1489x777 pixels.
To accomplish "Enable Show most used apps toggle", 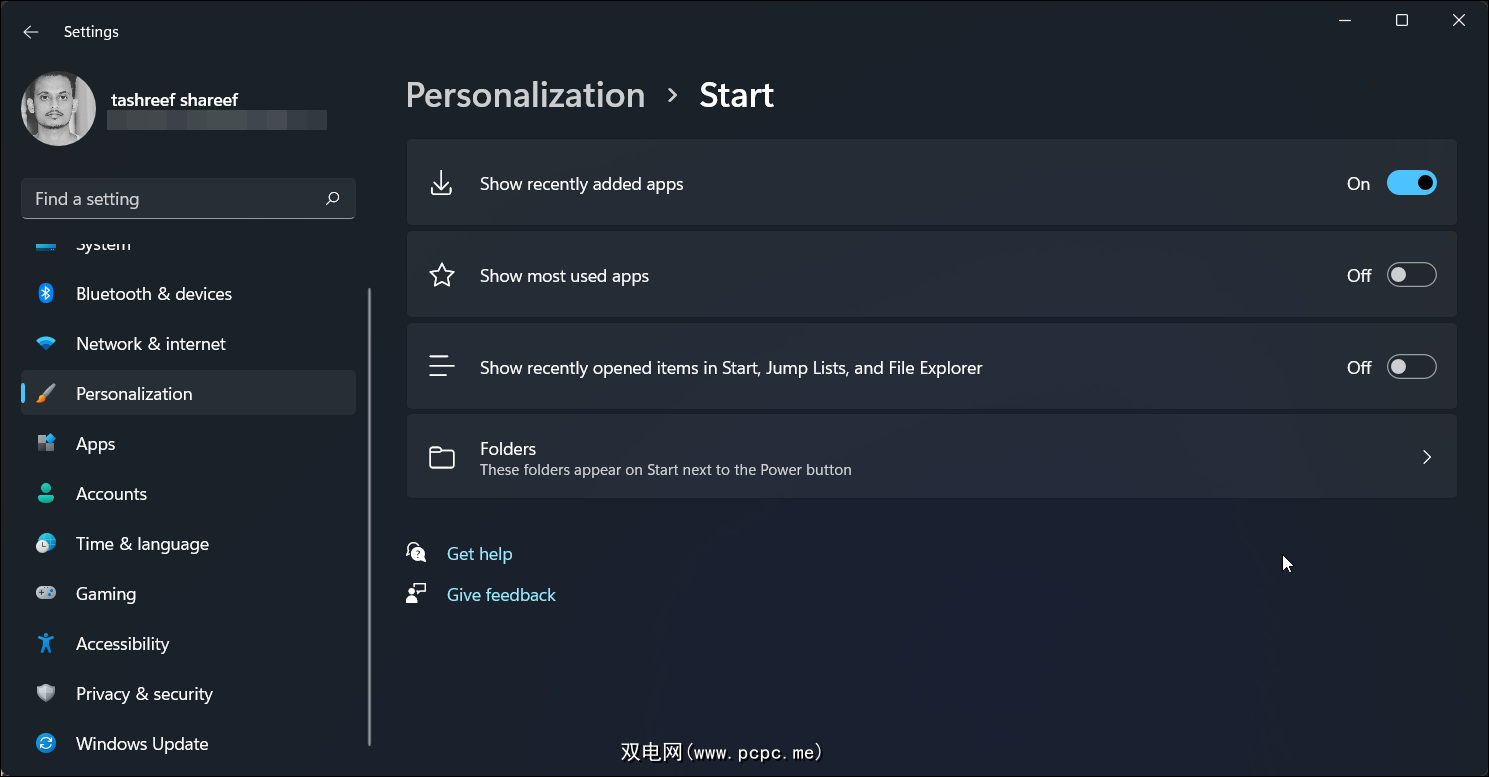I will (1411, 275).
